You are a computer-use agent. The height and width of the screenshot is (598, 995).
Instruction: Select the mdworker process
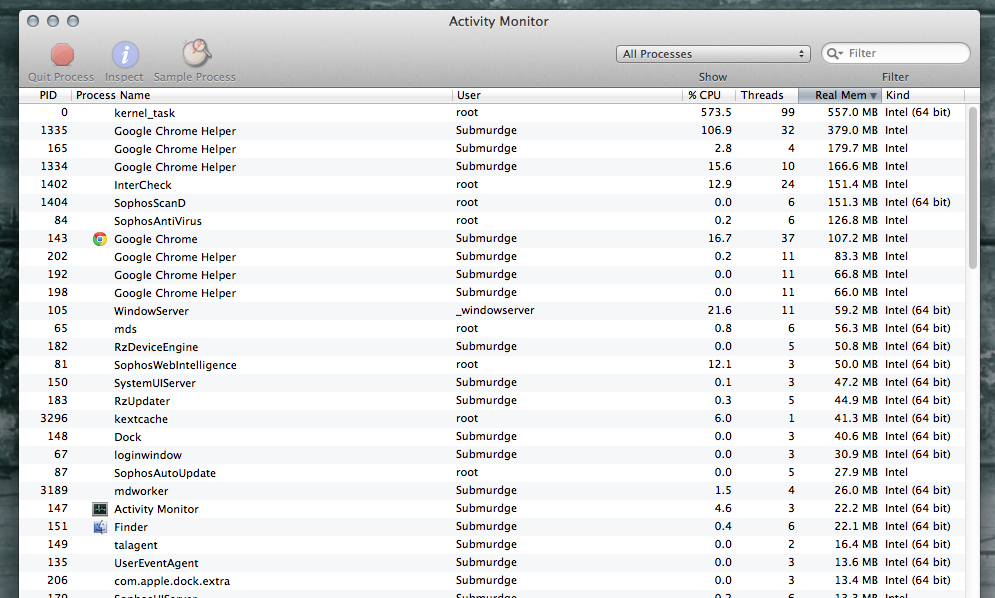click(x=492, y=490)
